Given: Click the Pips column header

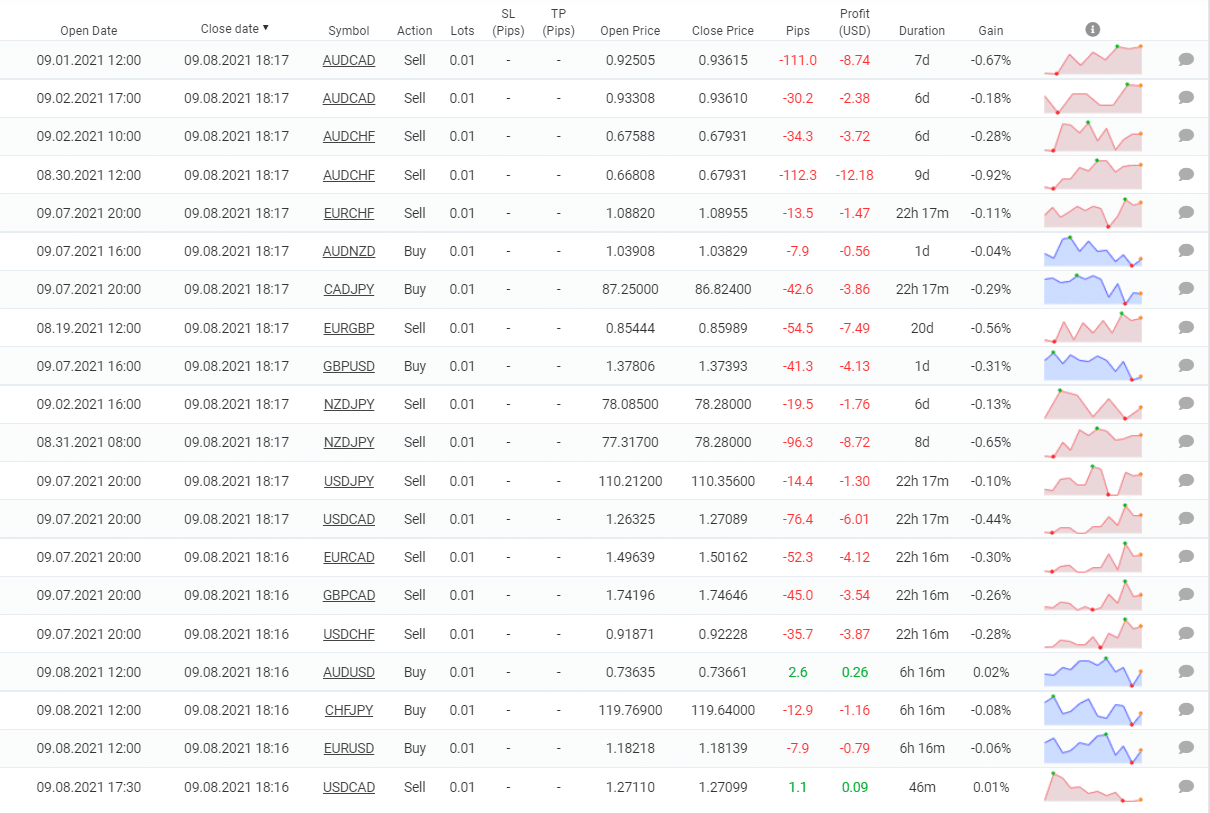Looking at the screenshot, I should [x=797, y=31].
